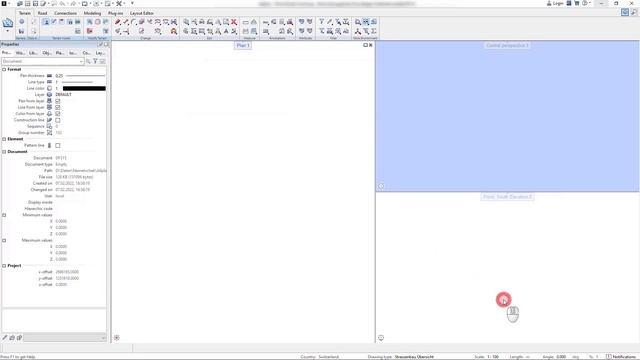Click the magnifier icon in Work Environment group
The width and height of the screenshot is (640, 360).
coord(358,22)
